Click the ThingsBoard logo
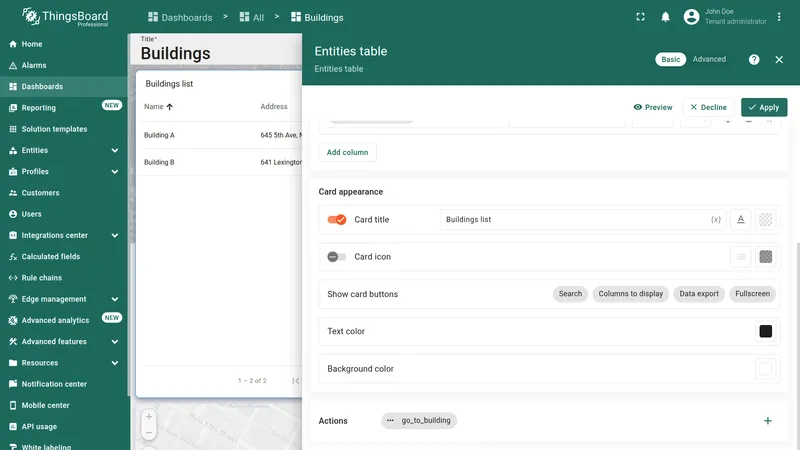The width and height of the screenshot is (800, 450). [x=65, y=17]
